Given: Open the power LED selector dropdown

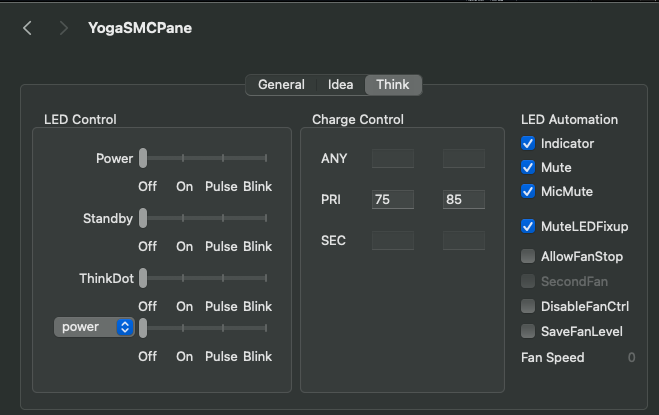Looking at the screenshot, I should pos(94,327).
